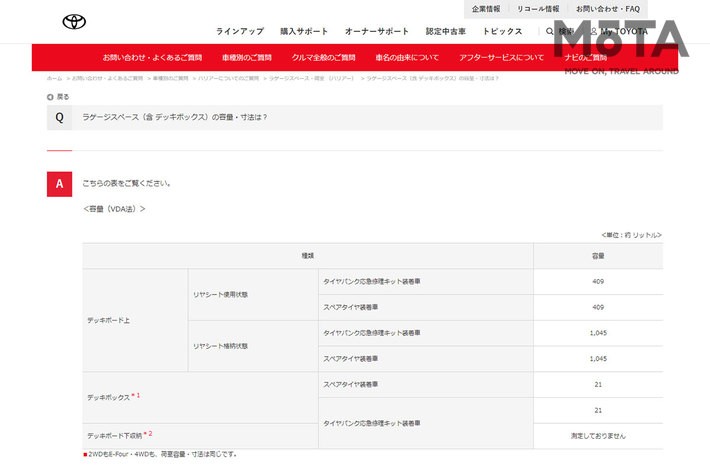710x473 pixels.
Task: Open the 車名の由来について tab
Action: point(407,58)
